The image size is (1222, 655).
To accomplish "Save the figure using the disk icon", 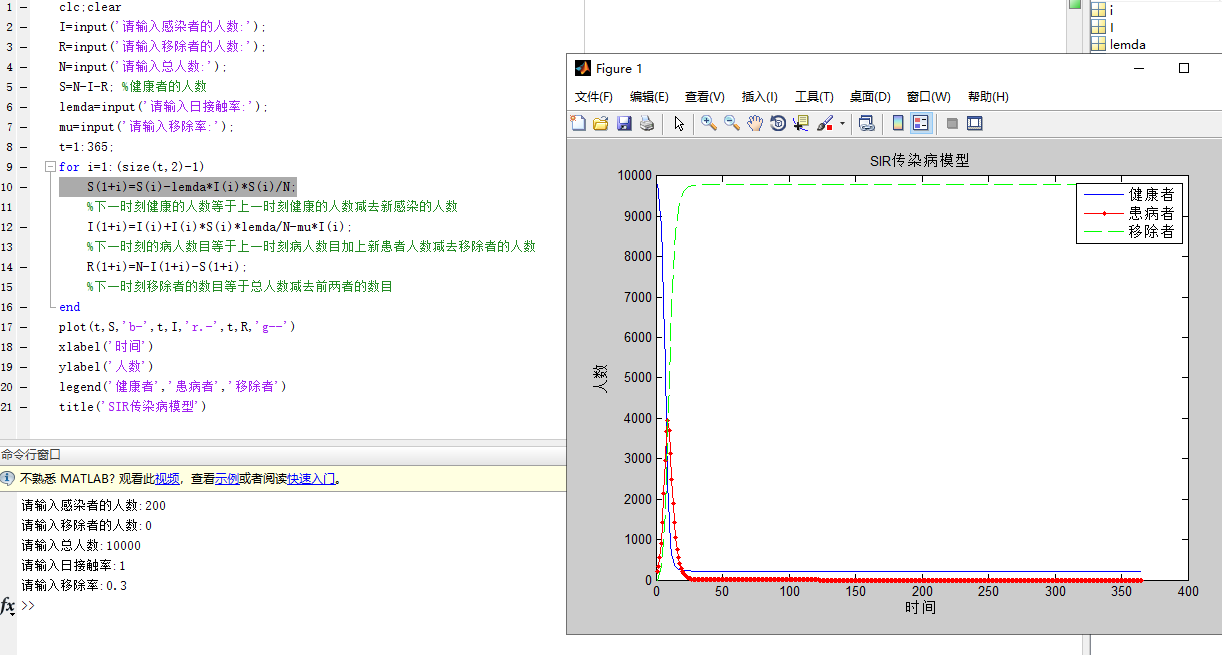I will tap(626, 123).
